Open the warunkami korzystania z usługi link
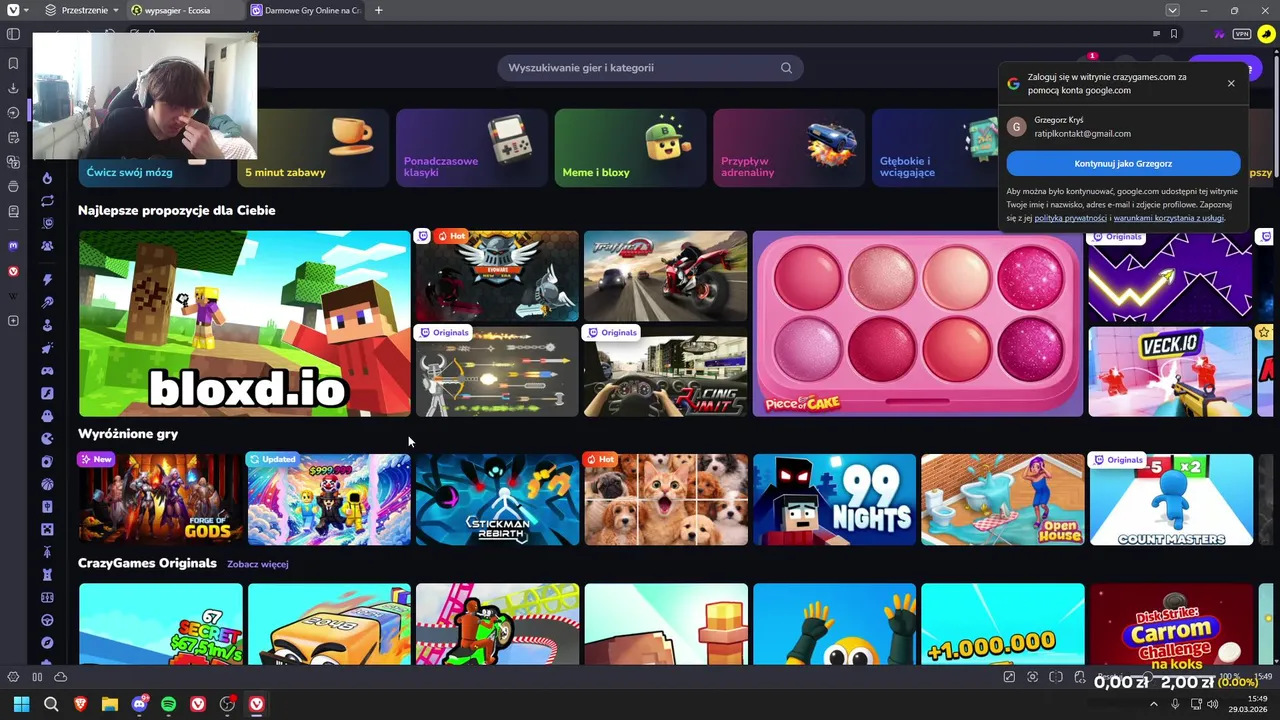 1168,218
